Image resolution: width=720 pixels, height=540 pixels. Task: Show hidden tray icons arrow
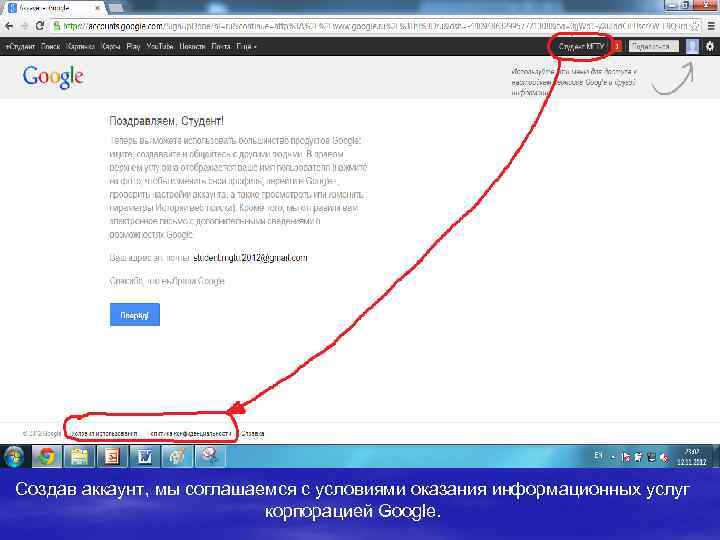(613, 457)
